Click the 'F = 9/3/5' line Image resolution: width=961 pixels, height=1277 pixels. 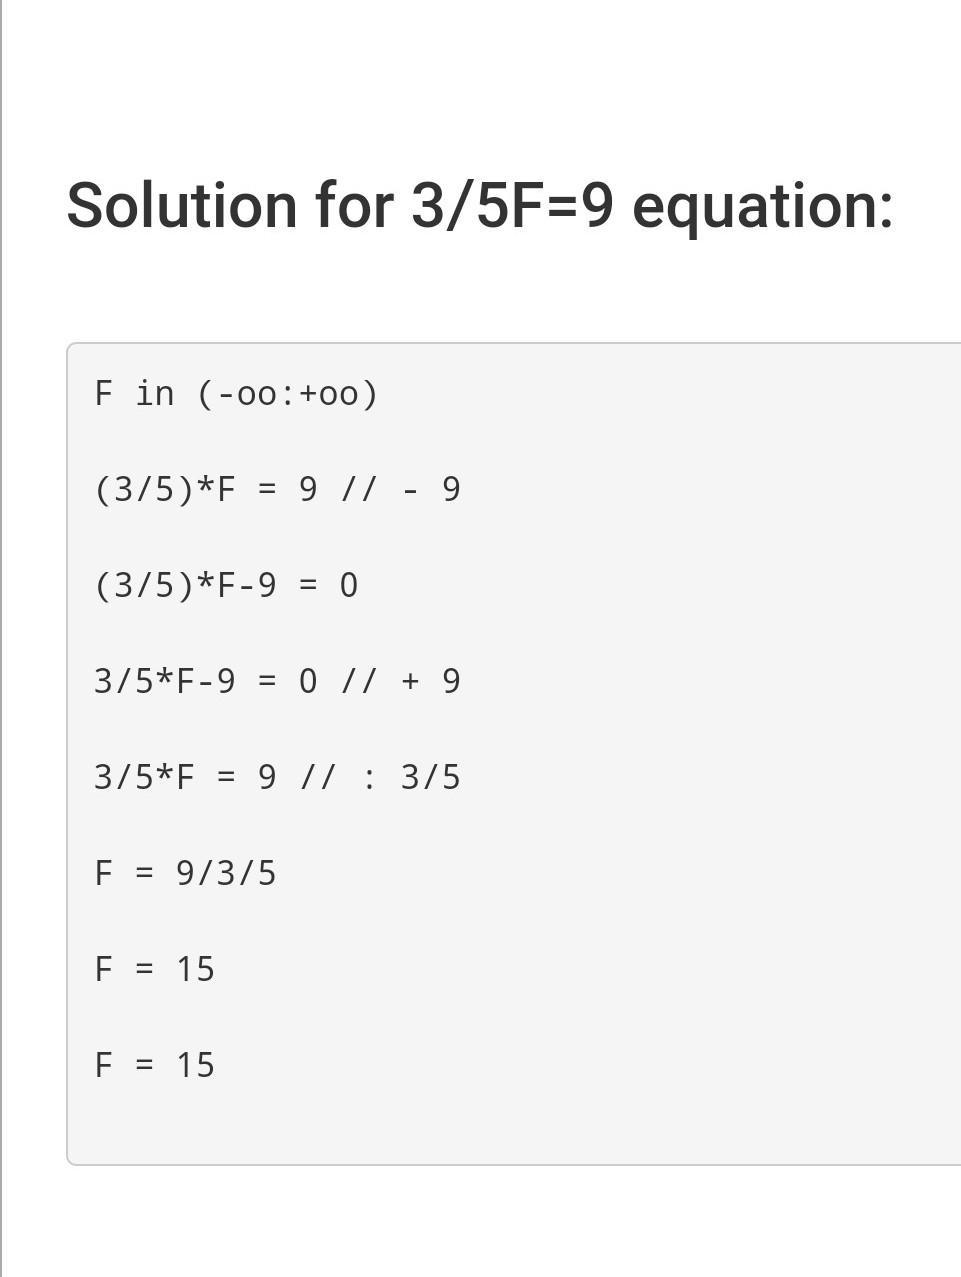coord(185,873)
